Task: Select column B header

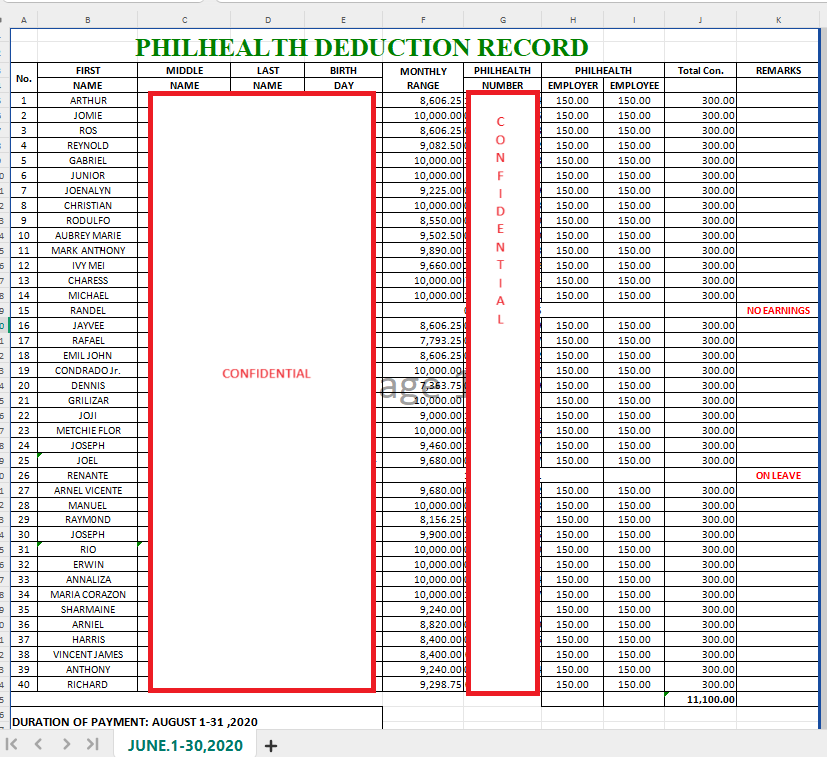Action: [88, 20]
